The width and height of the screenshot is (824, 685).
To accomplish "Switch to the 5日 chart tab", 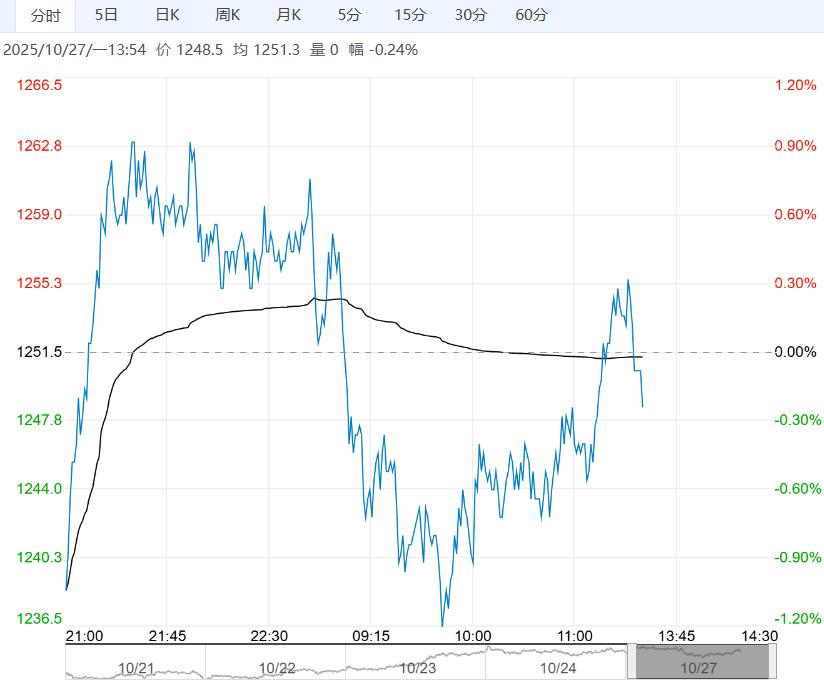I will coord(105,15).
